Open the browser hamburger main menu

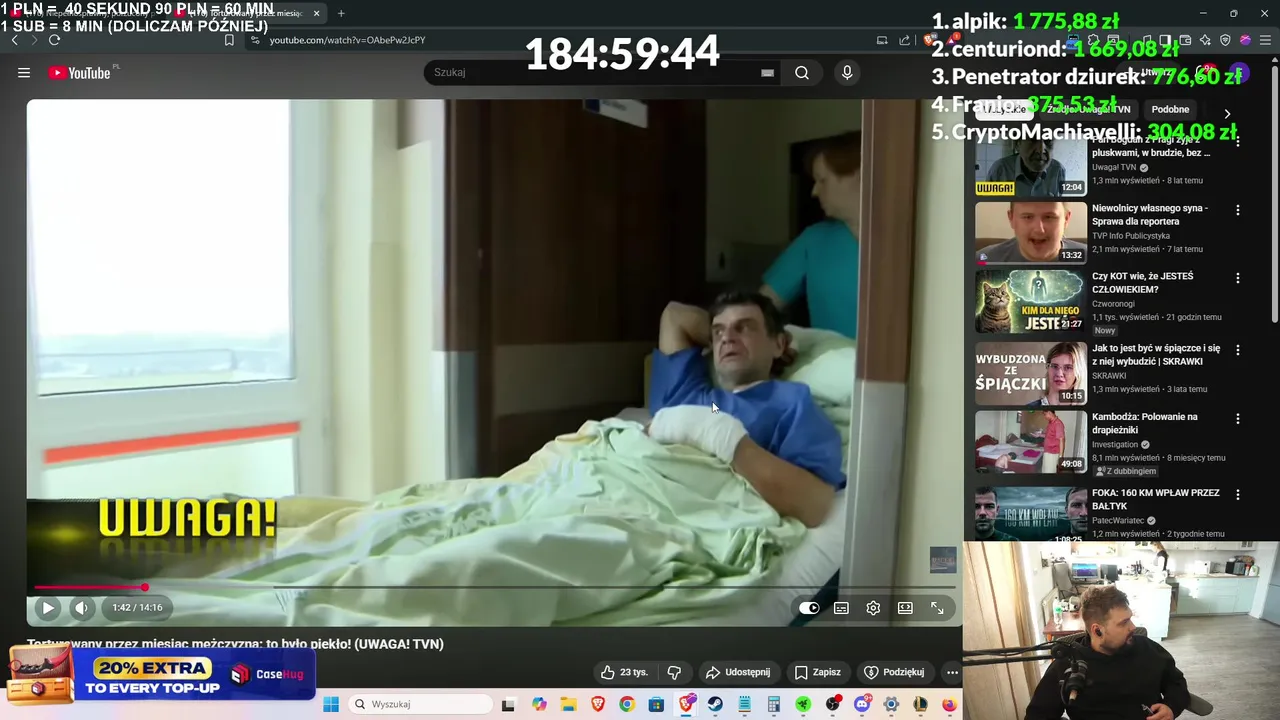[x=1265, y=40]
